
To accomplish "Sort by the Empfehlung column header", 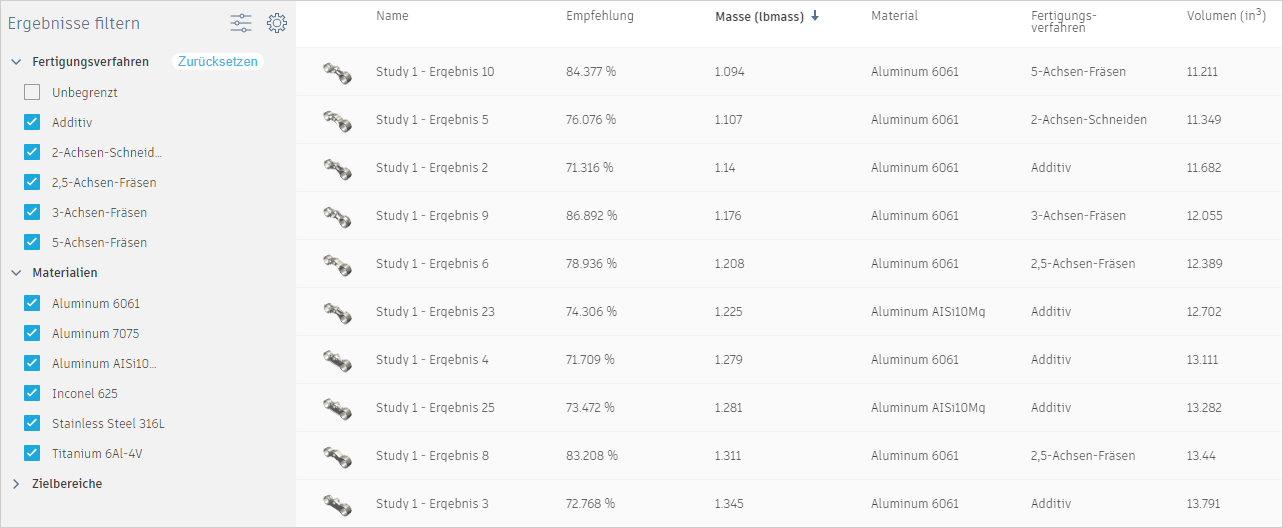I will pos(599,16).
